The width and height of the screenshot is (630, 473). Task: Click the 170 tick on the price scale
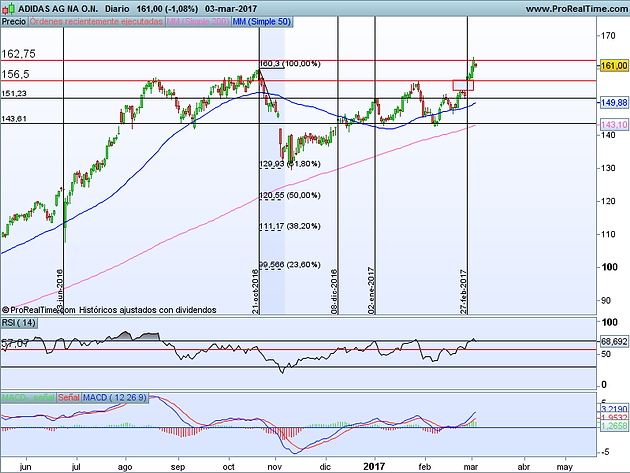coord(608,36)
